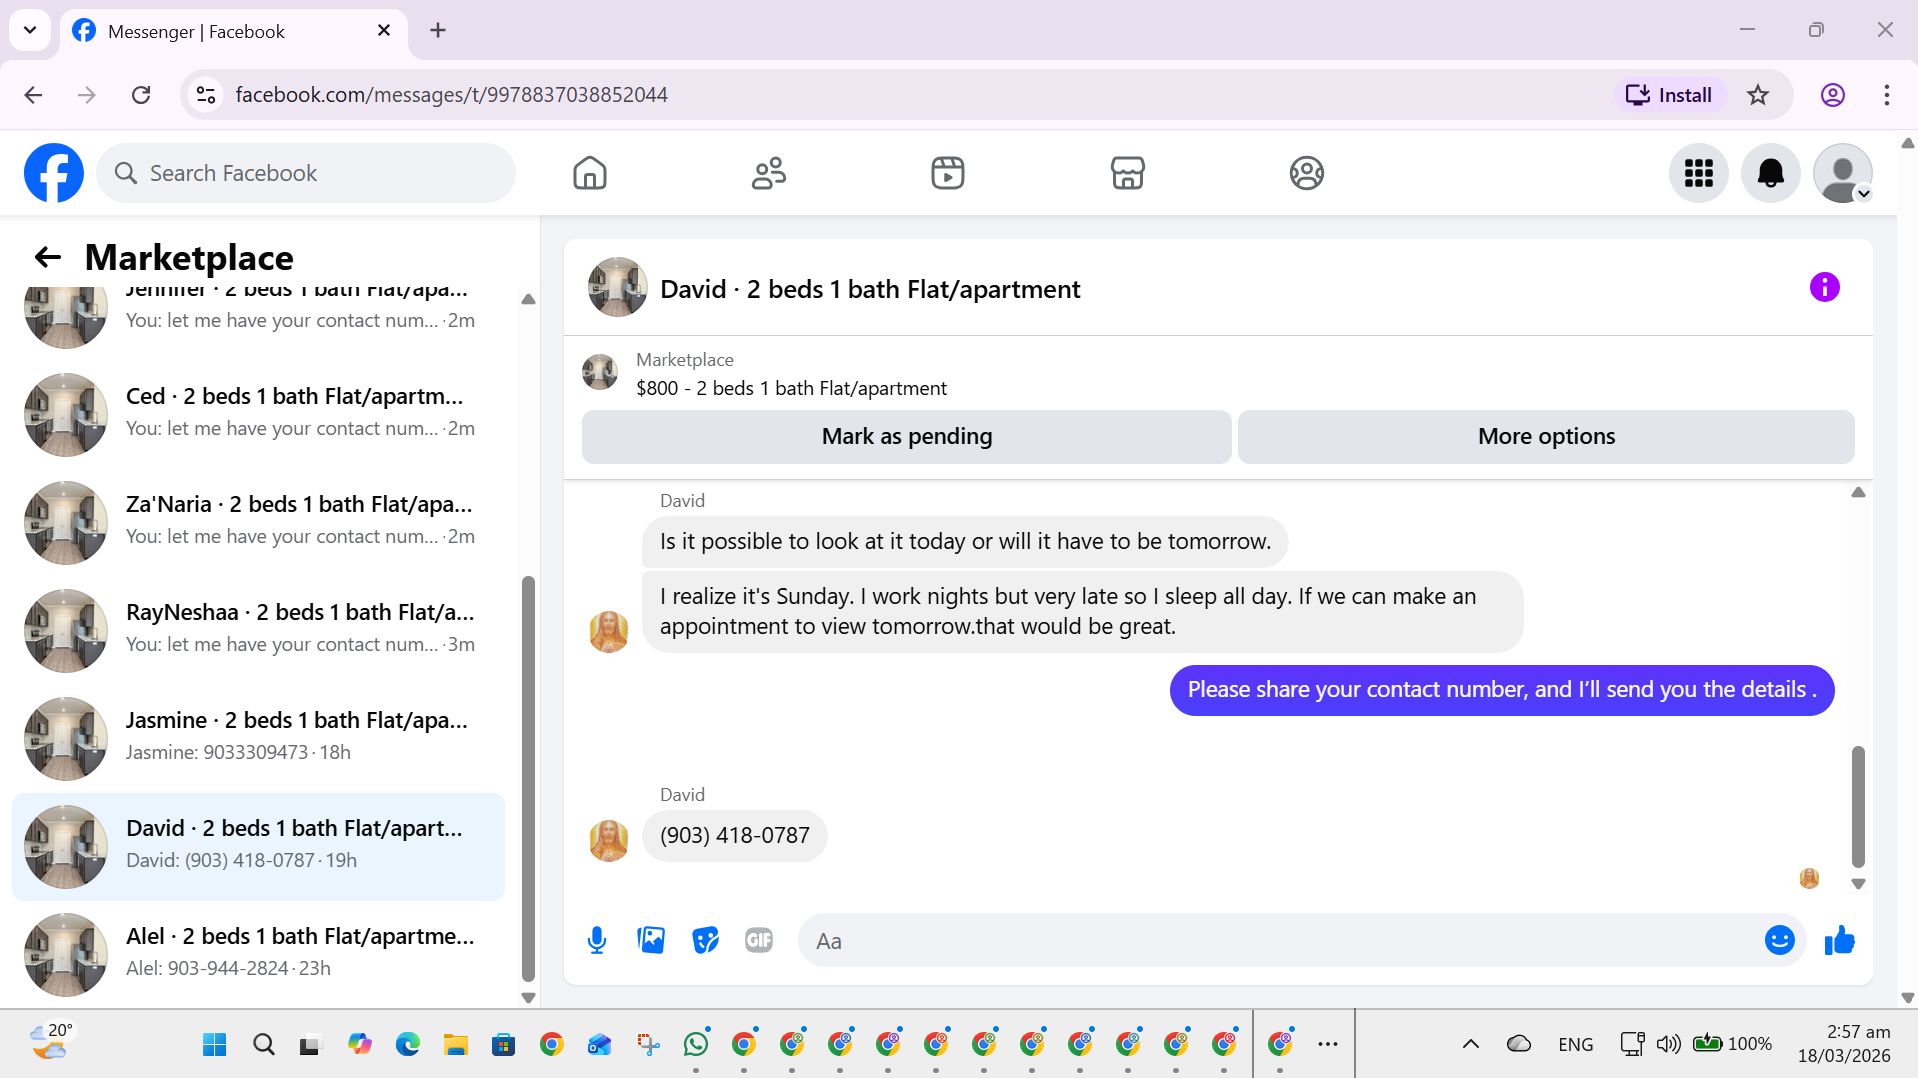The image size is (1918, 1078).
Task: Click the conversation list scrollbar thumb
Action: 528,778
